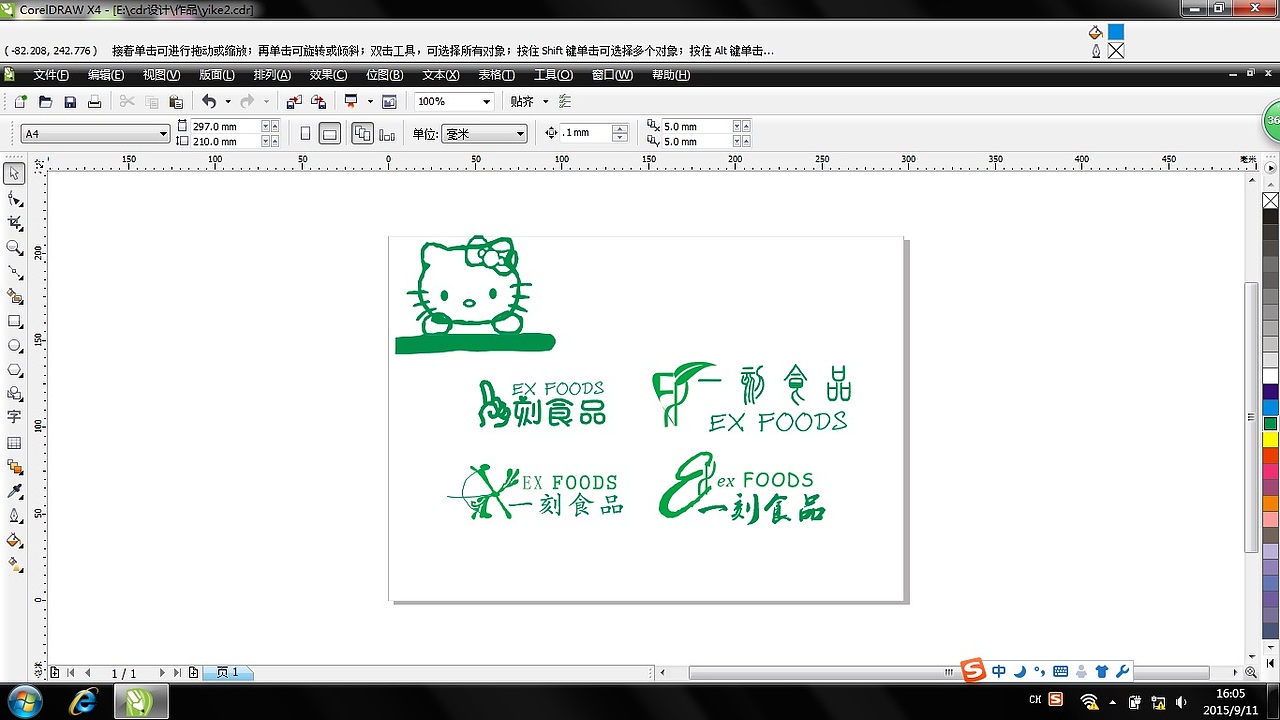
Task: Open the Application Launcher icon
Action: coord(351,101)
